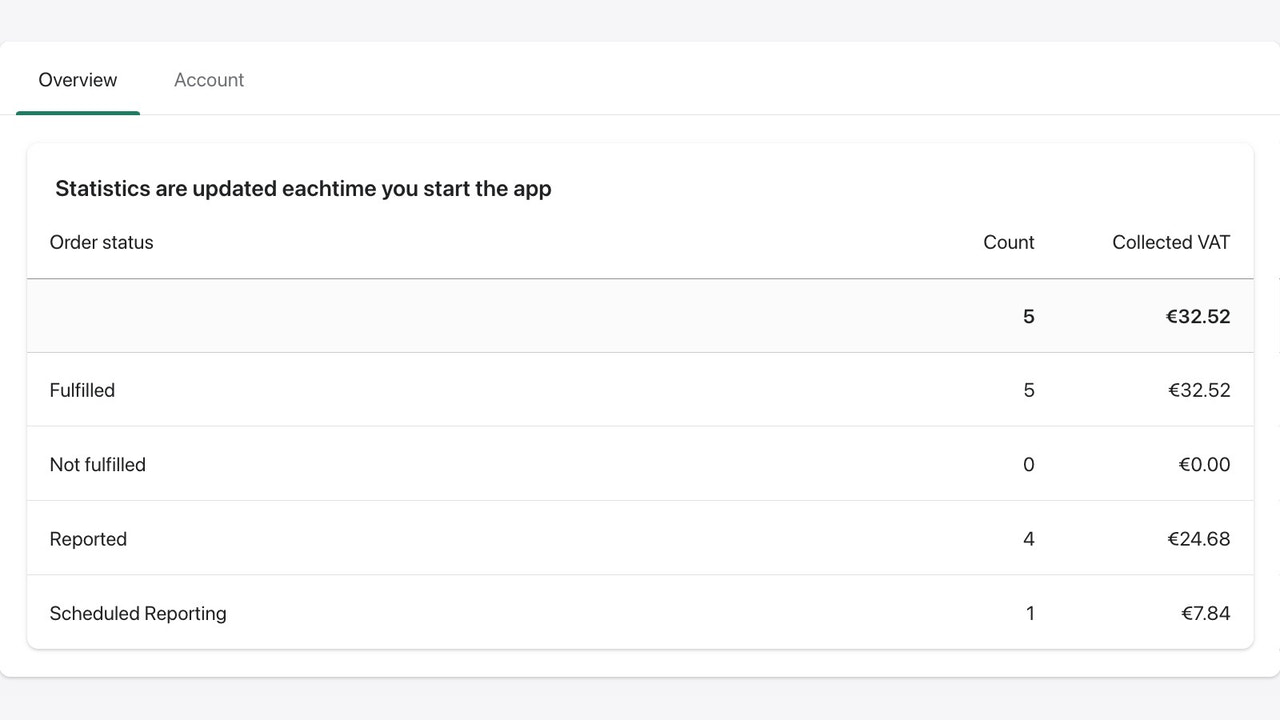Click the Collected VAT column header

(1171, 242)
